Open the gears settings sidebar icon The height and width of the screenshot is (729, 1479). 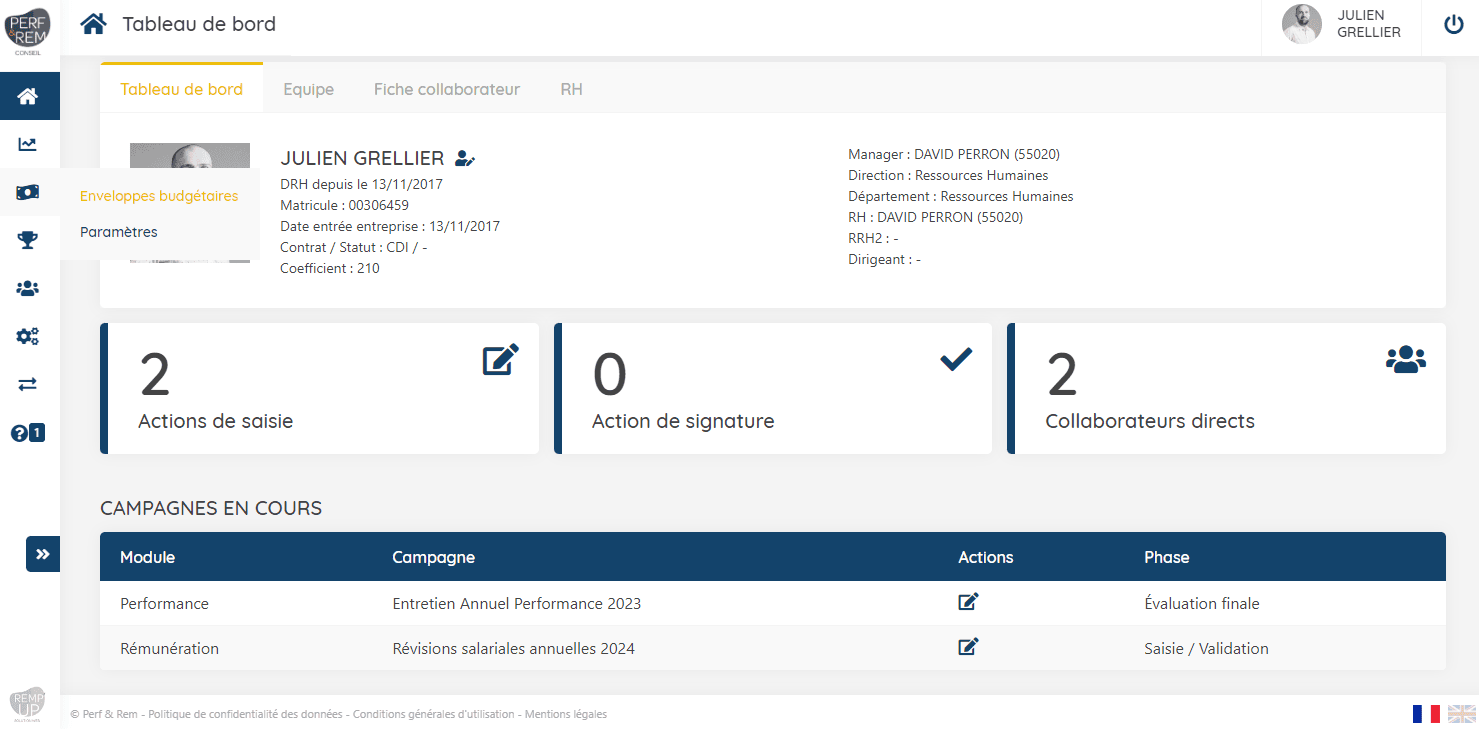point(28,336)
